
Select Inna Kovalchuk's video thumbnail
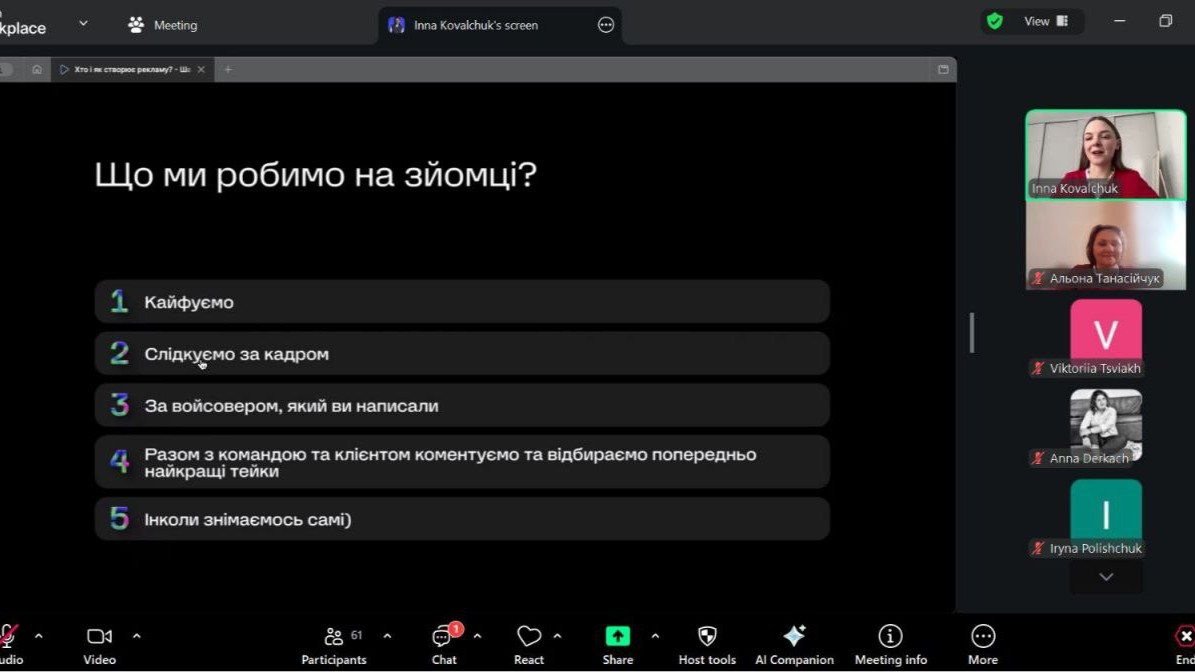click(1105, 155)
